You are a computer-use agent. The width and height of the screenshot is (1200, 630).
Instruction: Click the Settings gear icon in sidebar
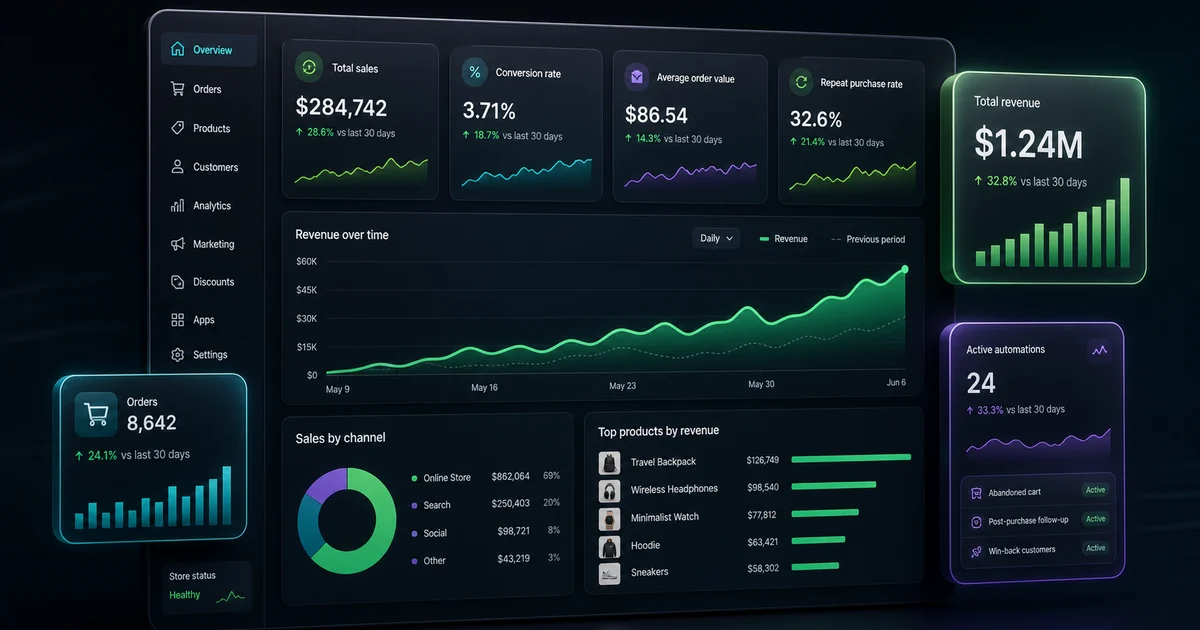point(177,355)
